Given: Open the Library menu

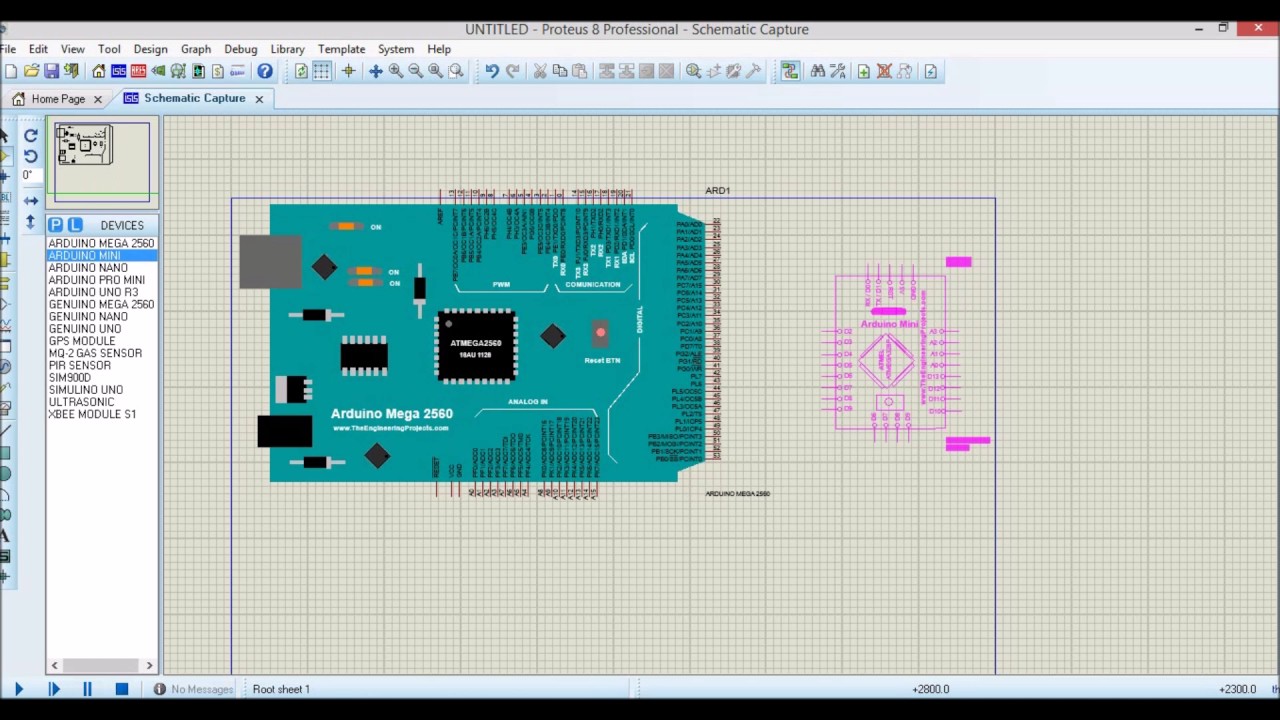Looking at the screenshot, I should (x=287, y=49).
